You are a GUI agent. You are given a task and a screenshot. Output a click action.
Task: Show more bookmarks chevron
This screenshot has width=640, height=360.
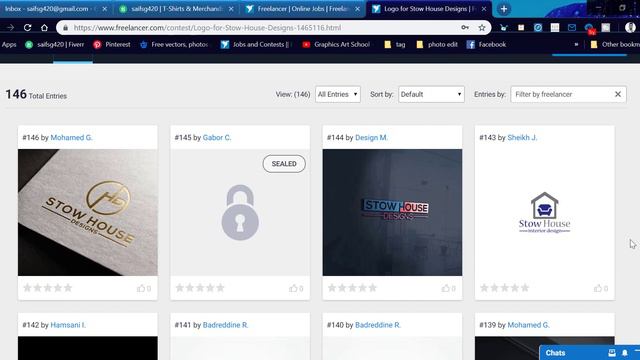coord(576,44)
